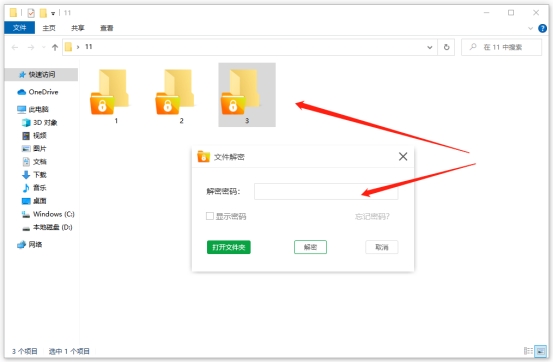This screenshot has width=554, height=362.
Task: Select 此电脑 in navigation pane
Action: coord(33,109)
